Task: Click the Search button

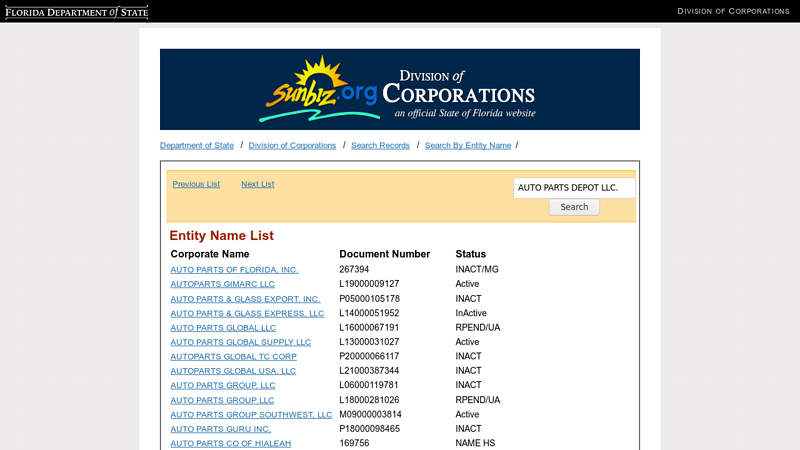Action: 574,207
